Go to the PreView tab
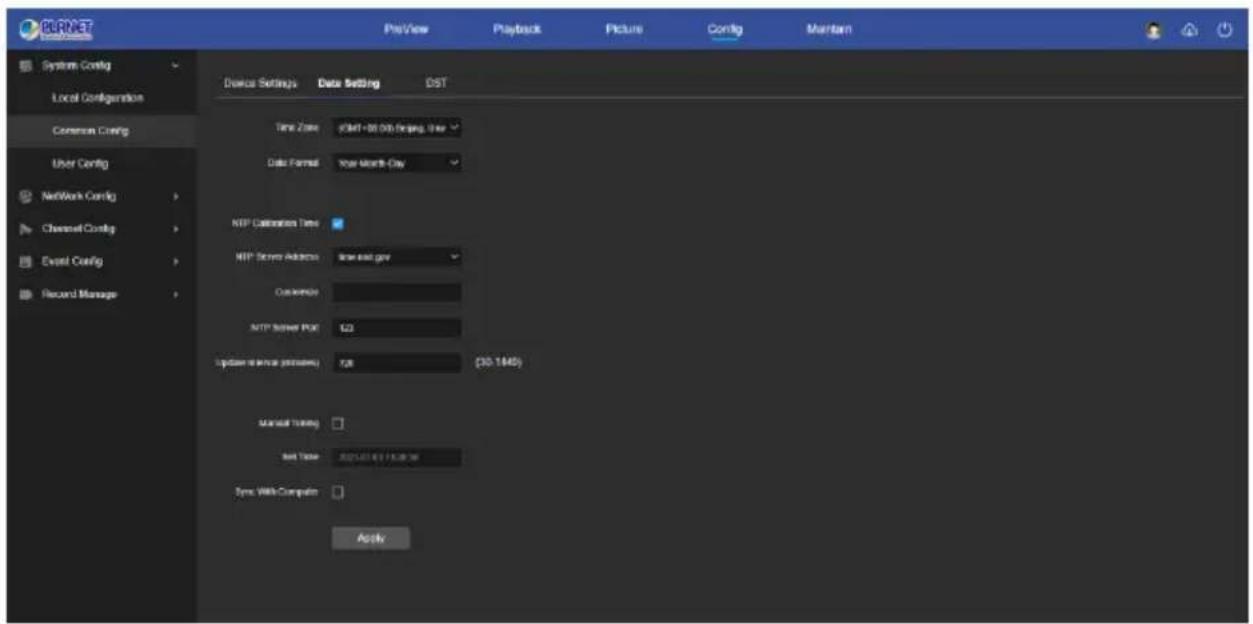 click(406, 30)
